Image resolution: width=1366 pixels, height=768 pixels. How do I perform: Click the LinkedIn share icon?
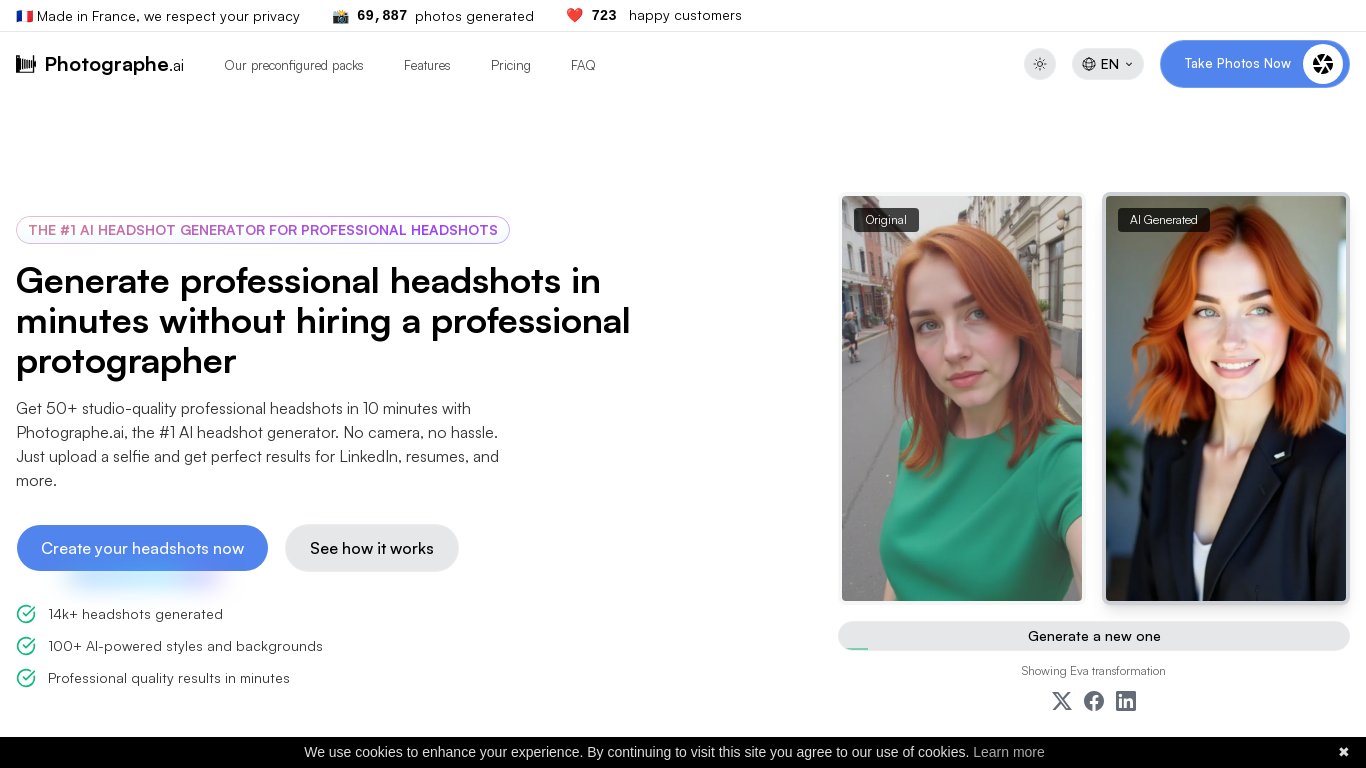point(1126,701)
